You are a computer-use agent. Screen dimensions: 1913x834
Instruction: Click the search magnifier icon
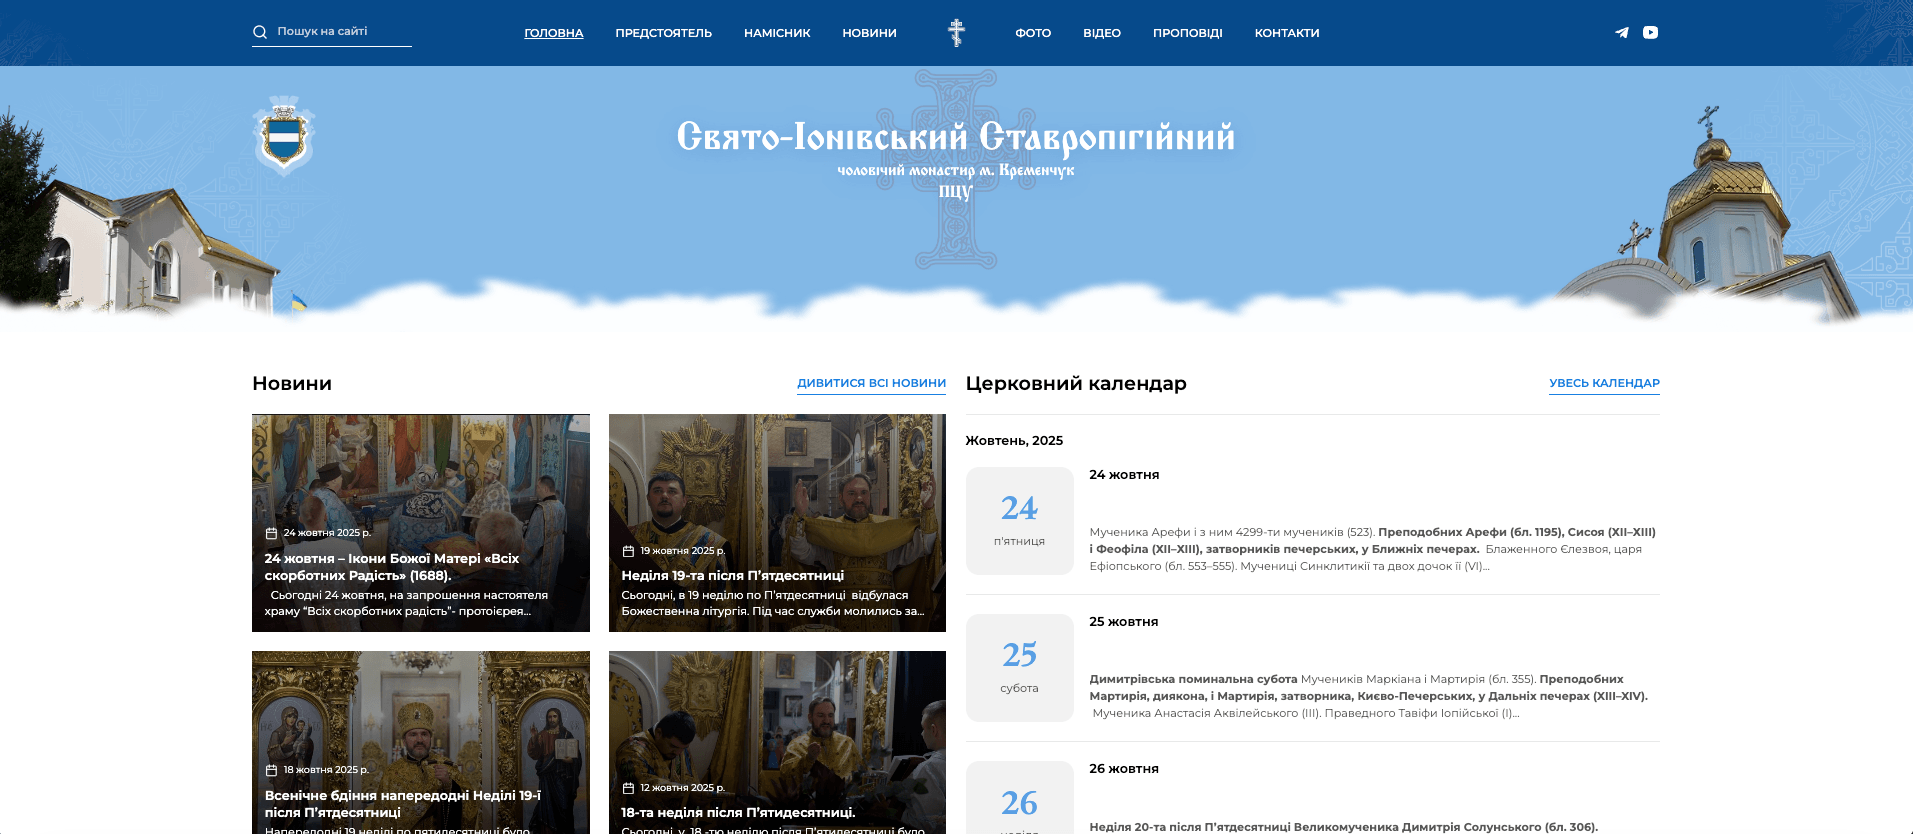coord(260,32)
